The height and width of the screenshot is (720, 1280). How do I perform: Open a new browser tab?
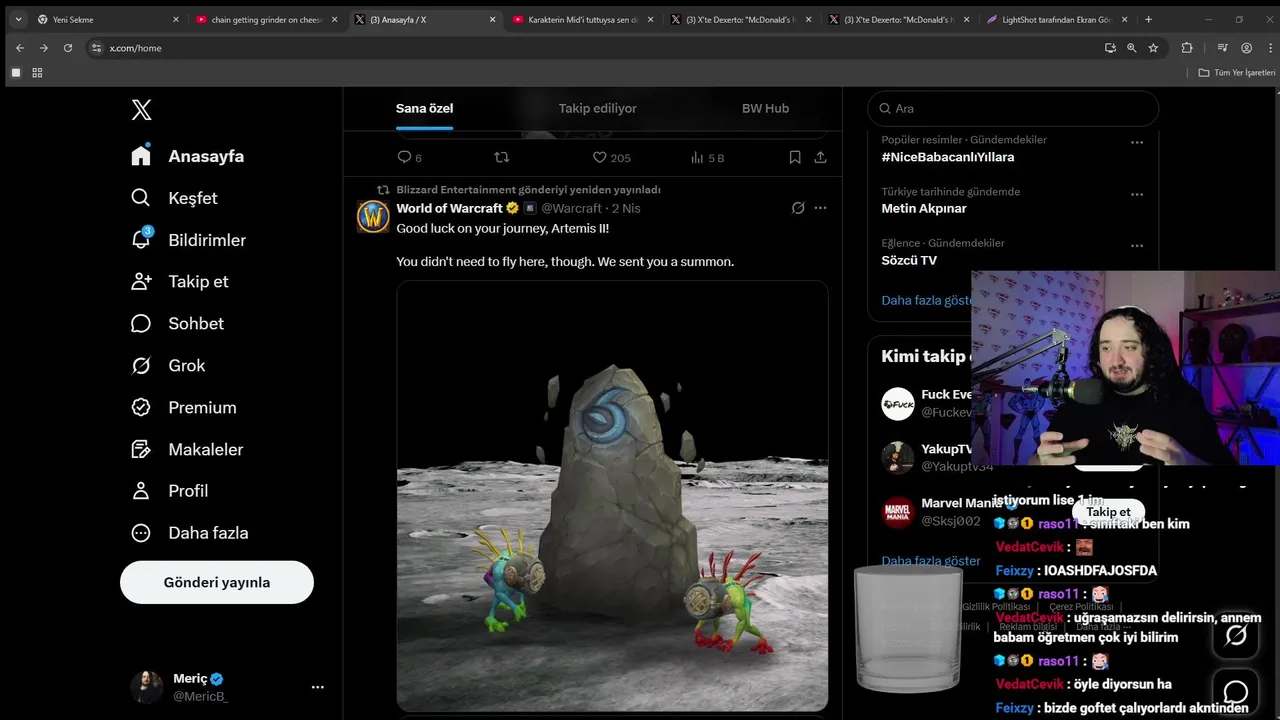(1148, 19)
